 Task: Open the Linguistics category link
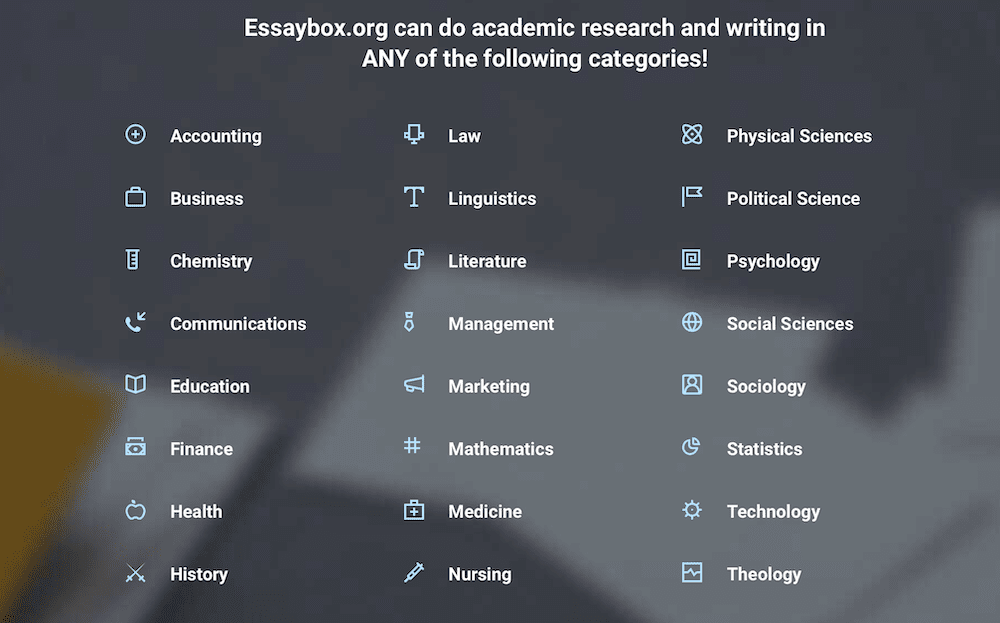coord(492,199)
